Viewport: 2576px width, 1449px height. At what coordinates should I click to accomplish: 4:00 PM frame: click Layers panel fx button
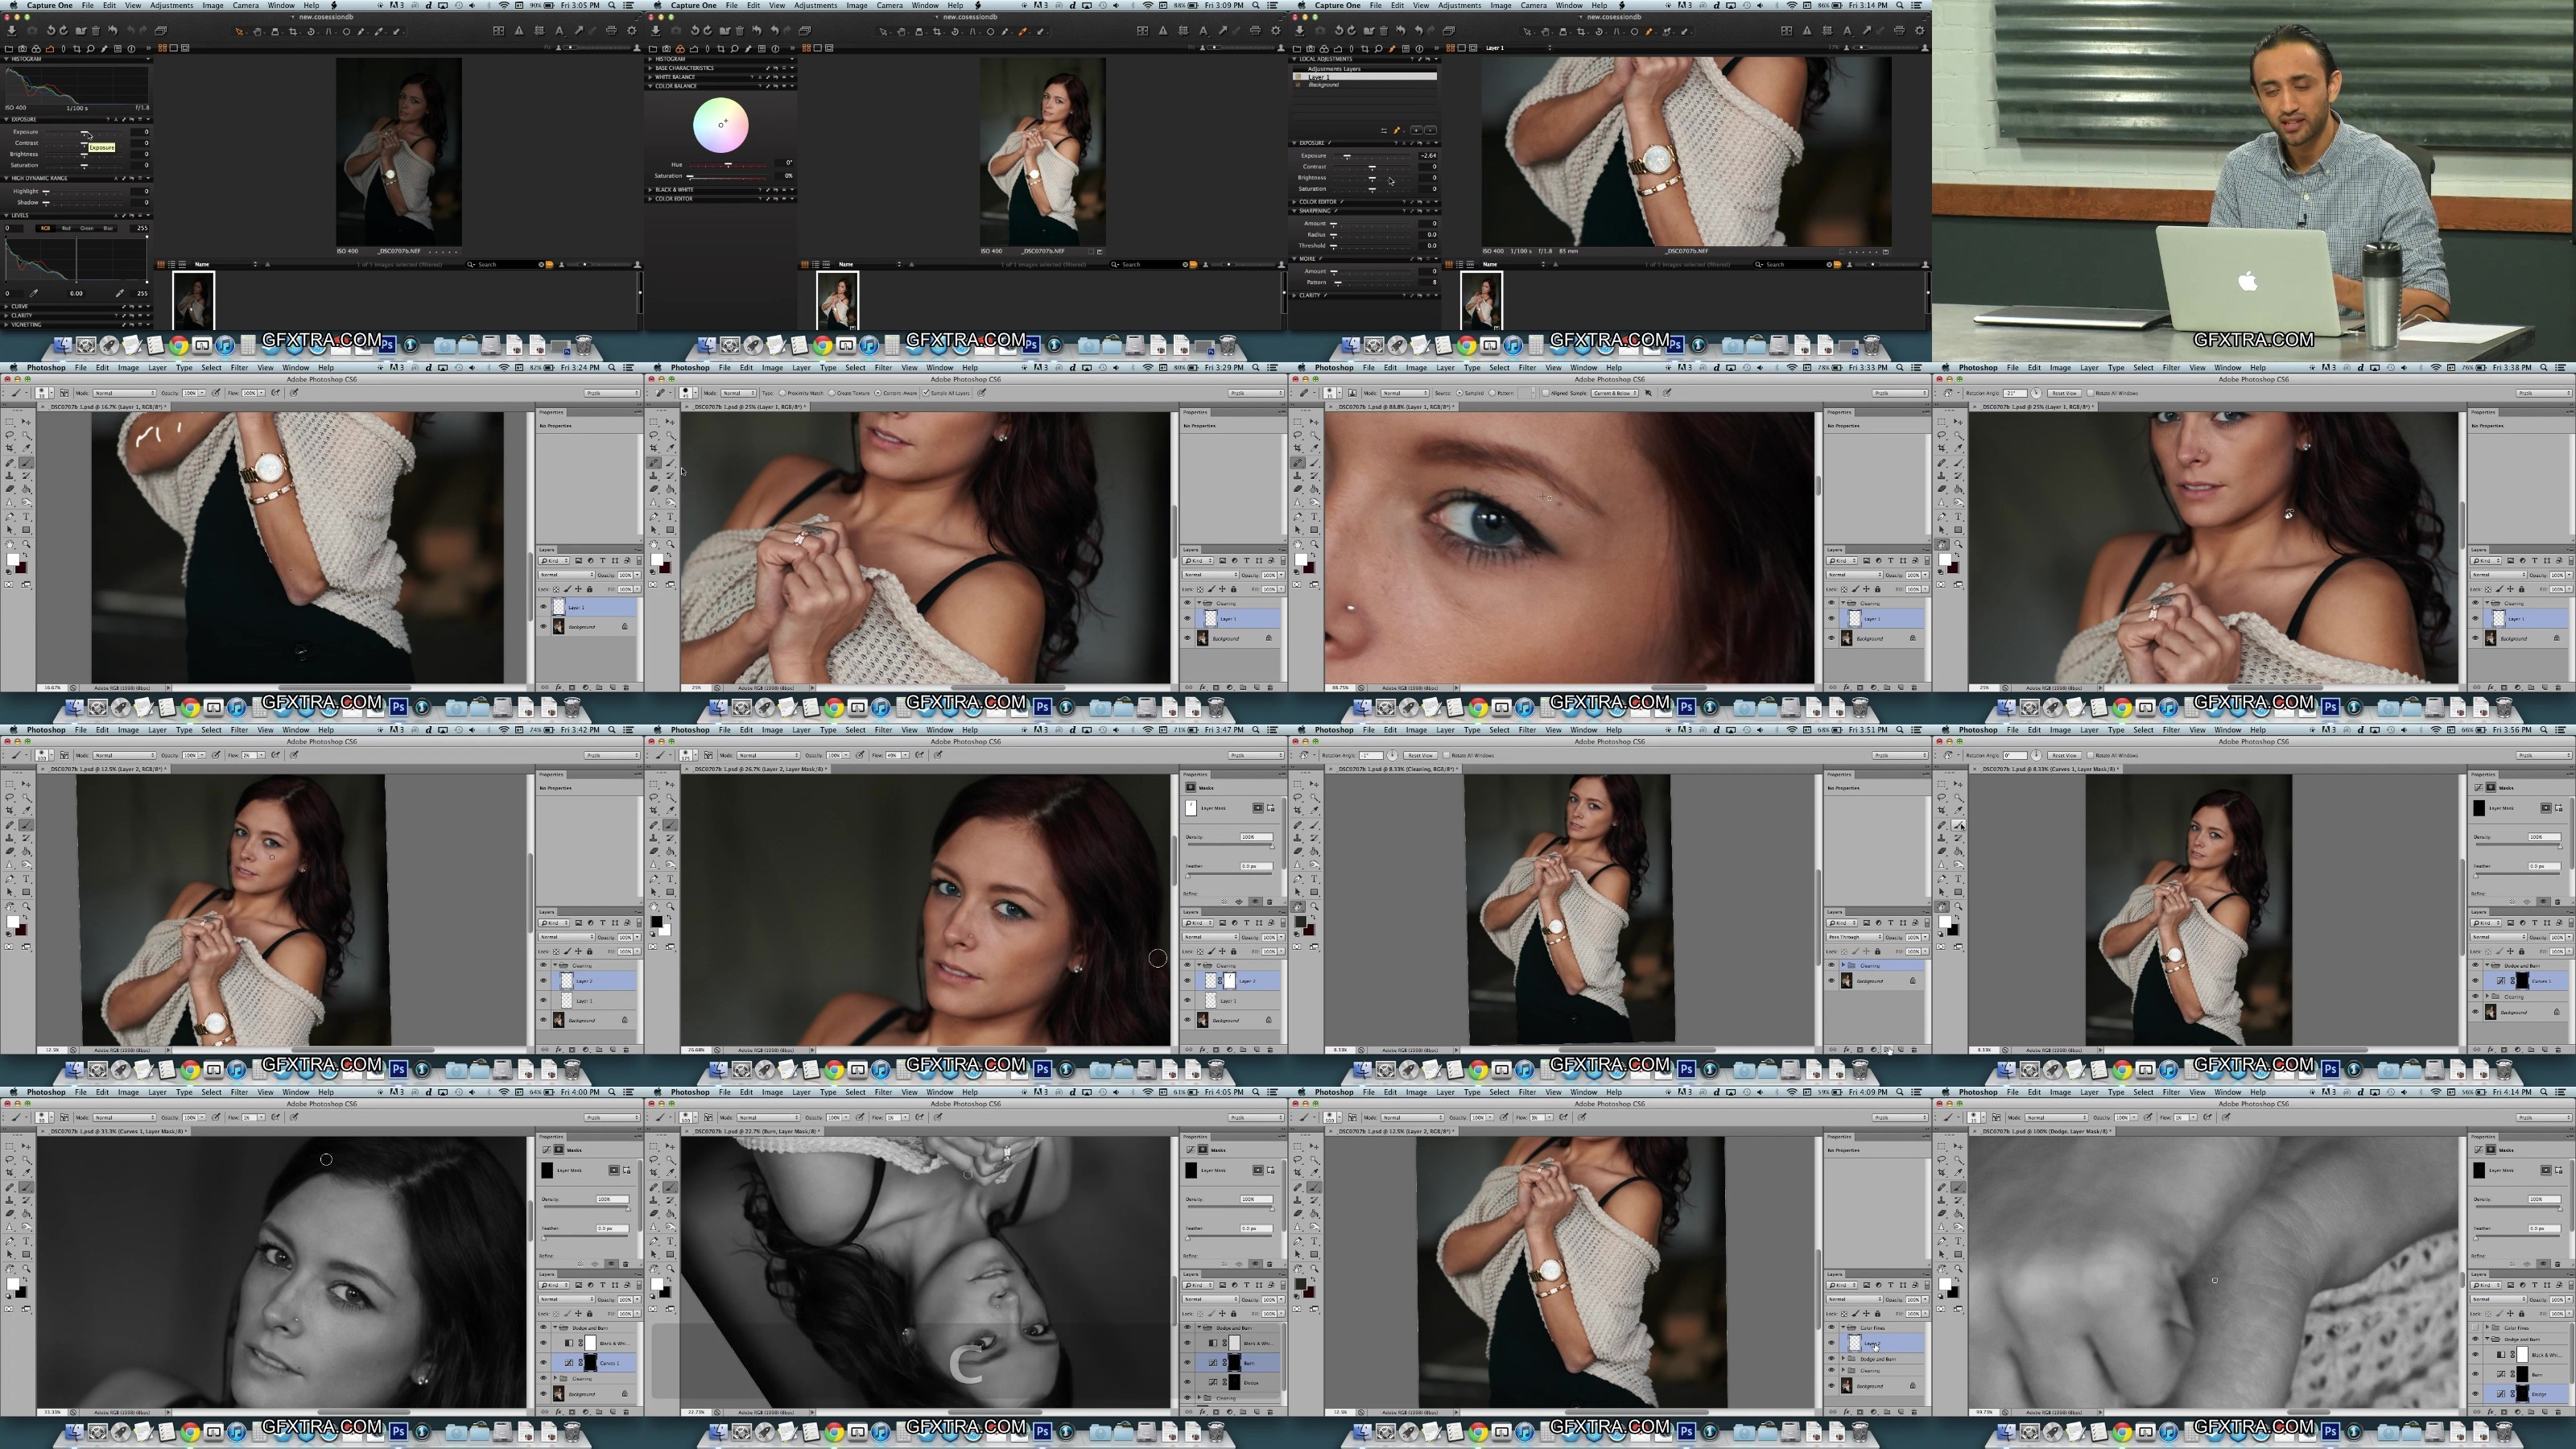pos(559,1412)
